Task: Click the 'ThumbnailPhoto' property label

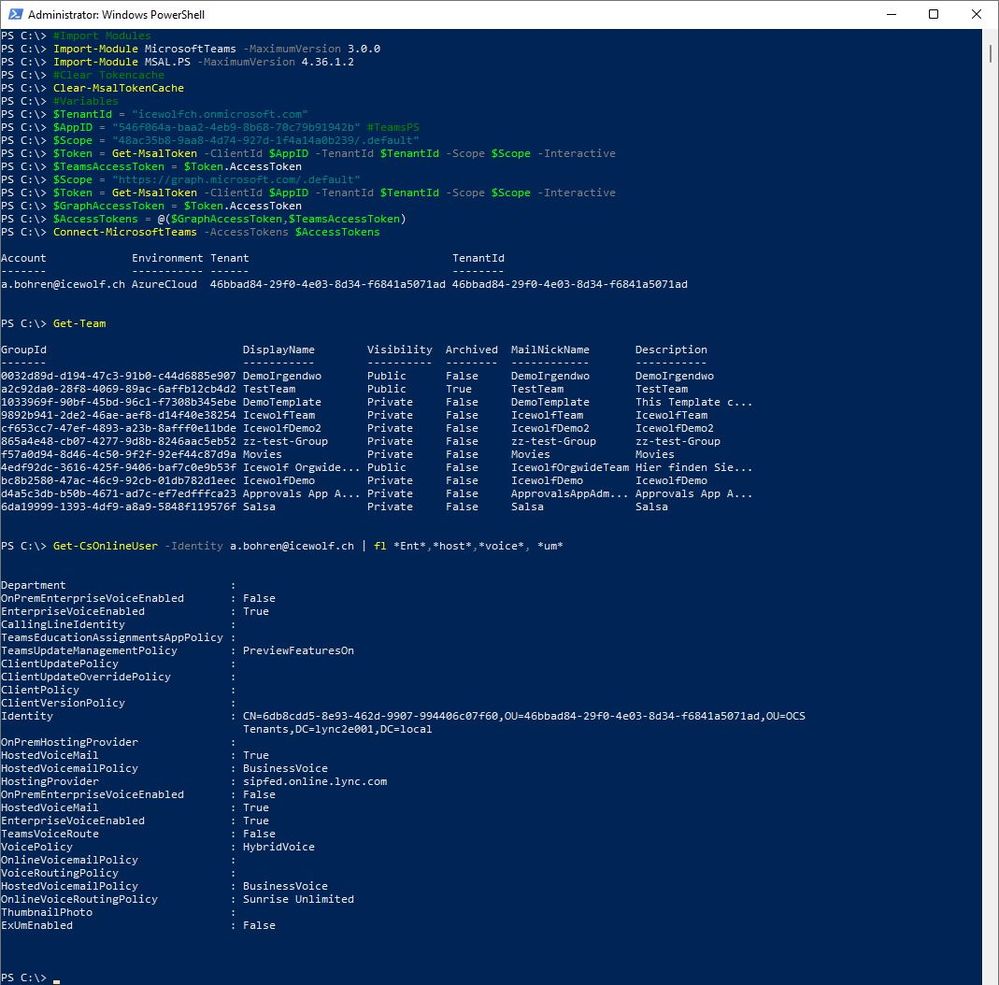Action: point(47,912)
